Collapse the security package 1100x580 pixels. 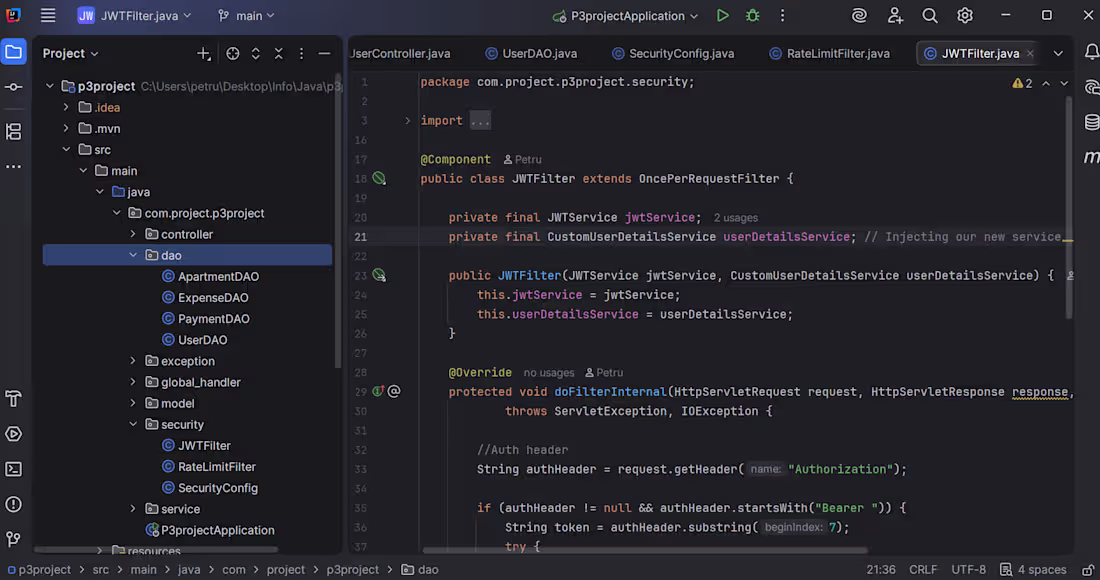pyautogui.click(x=133, y=424)
